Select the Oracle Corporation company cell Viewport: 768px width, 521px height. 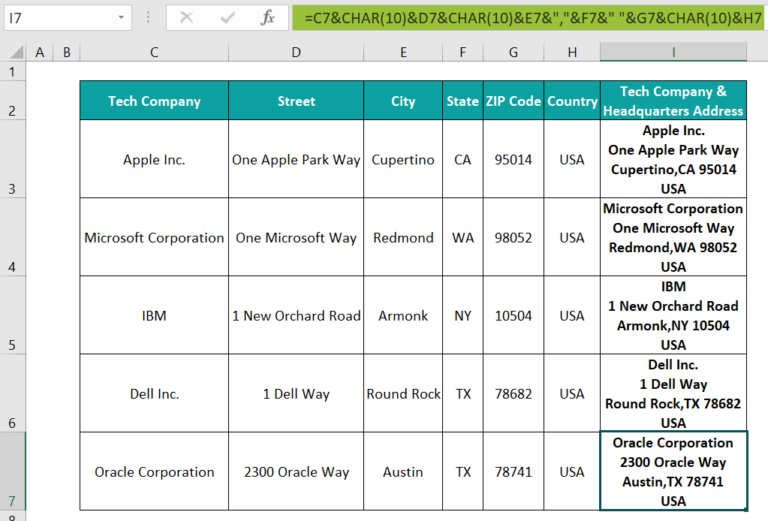(154, 472)
